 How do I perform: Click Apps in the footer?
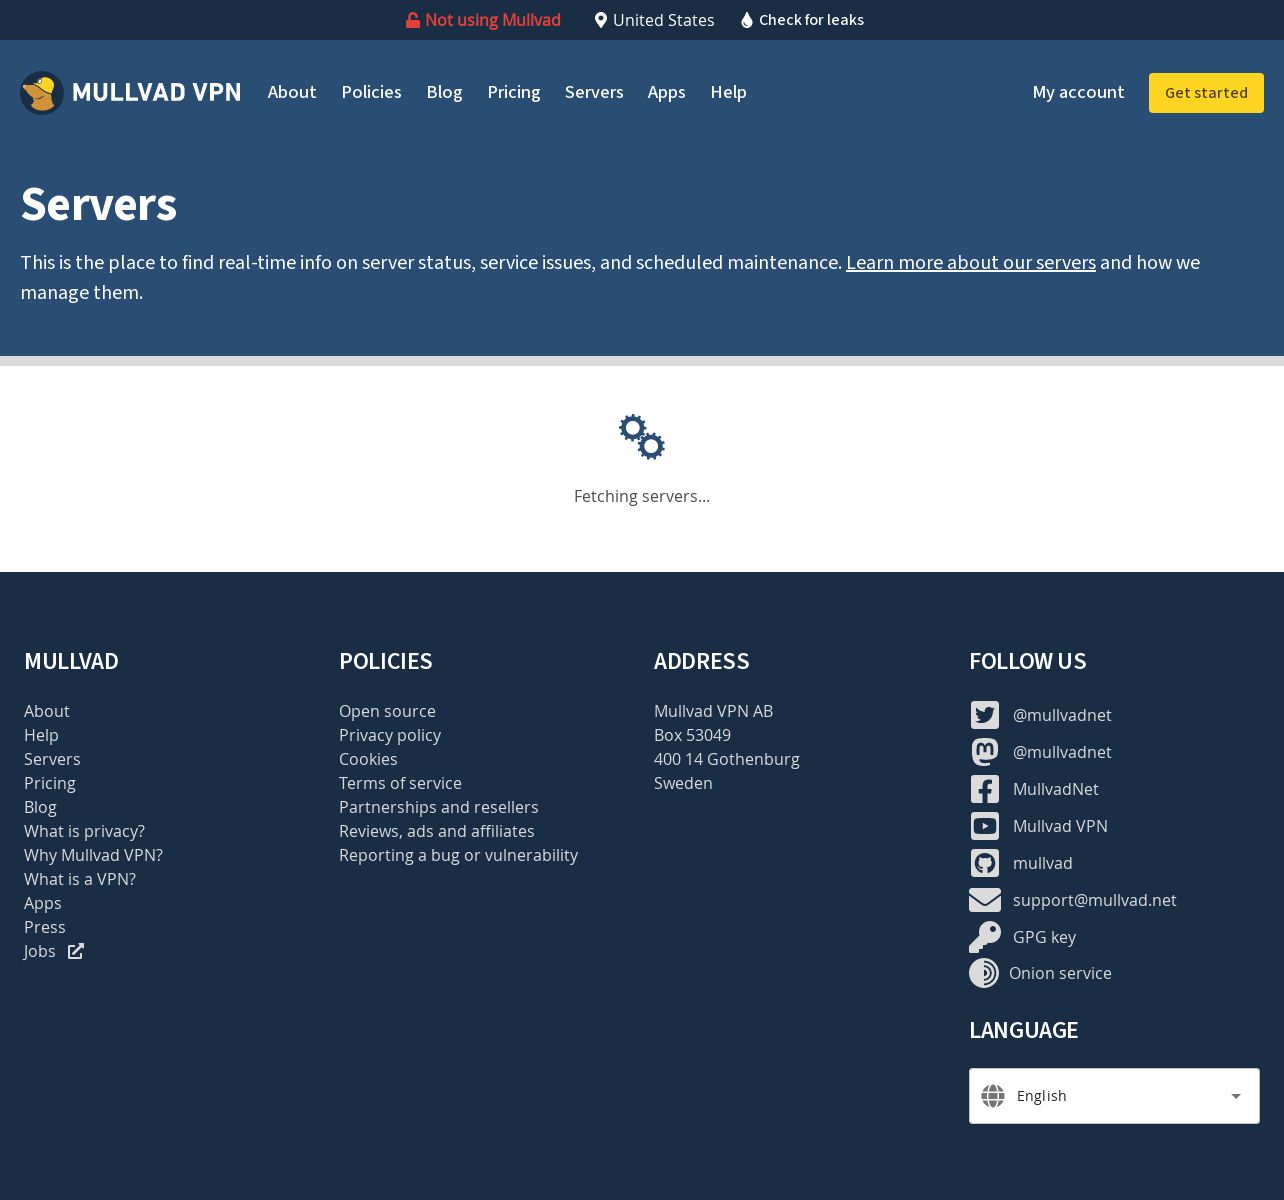(43, 903)
